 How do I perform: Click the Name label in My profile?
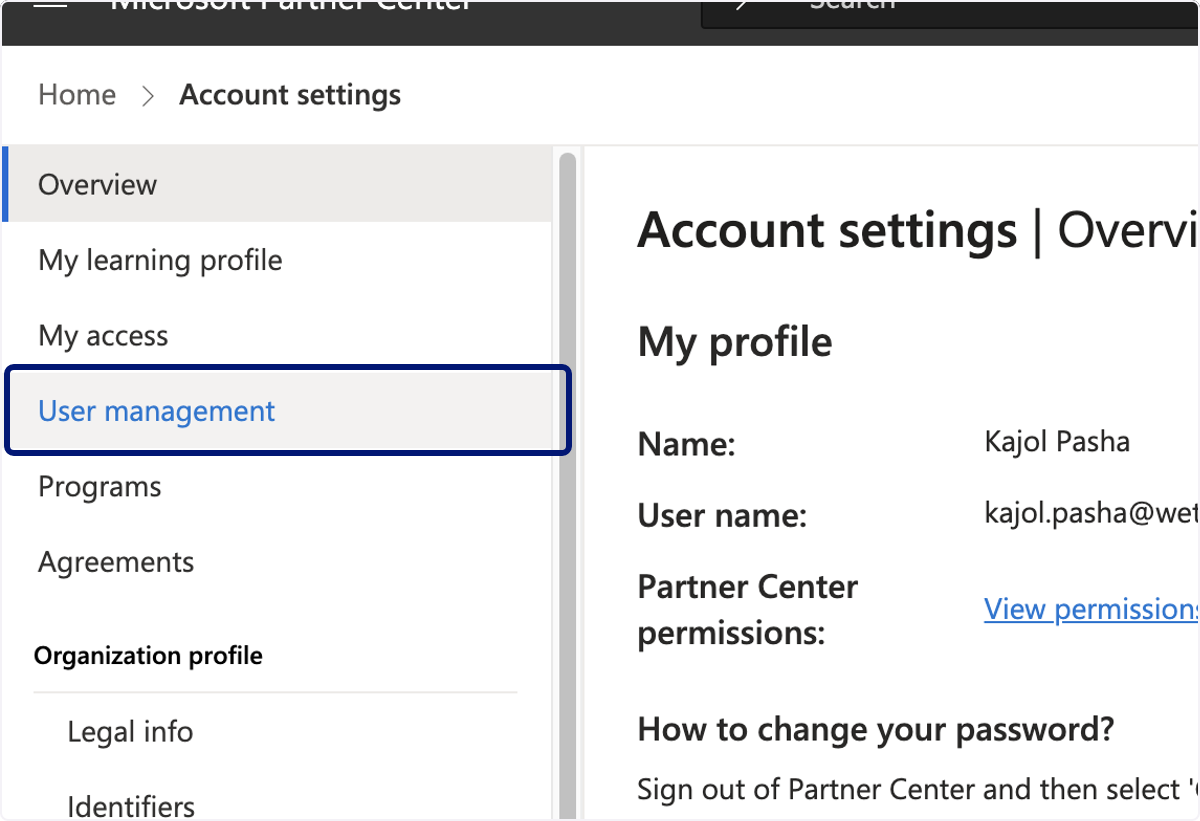[x=687, y=445]
